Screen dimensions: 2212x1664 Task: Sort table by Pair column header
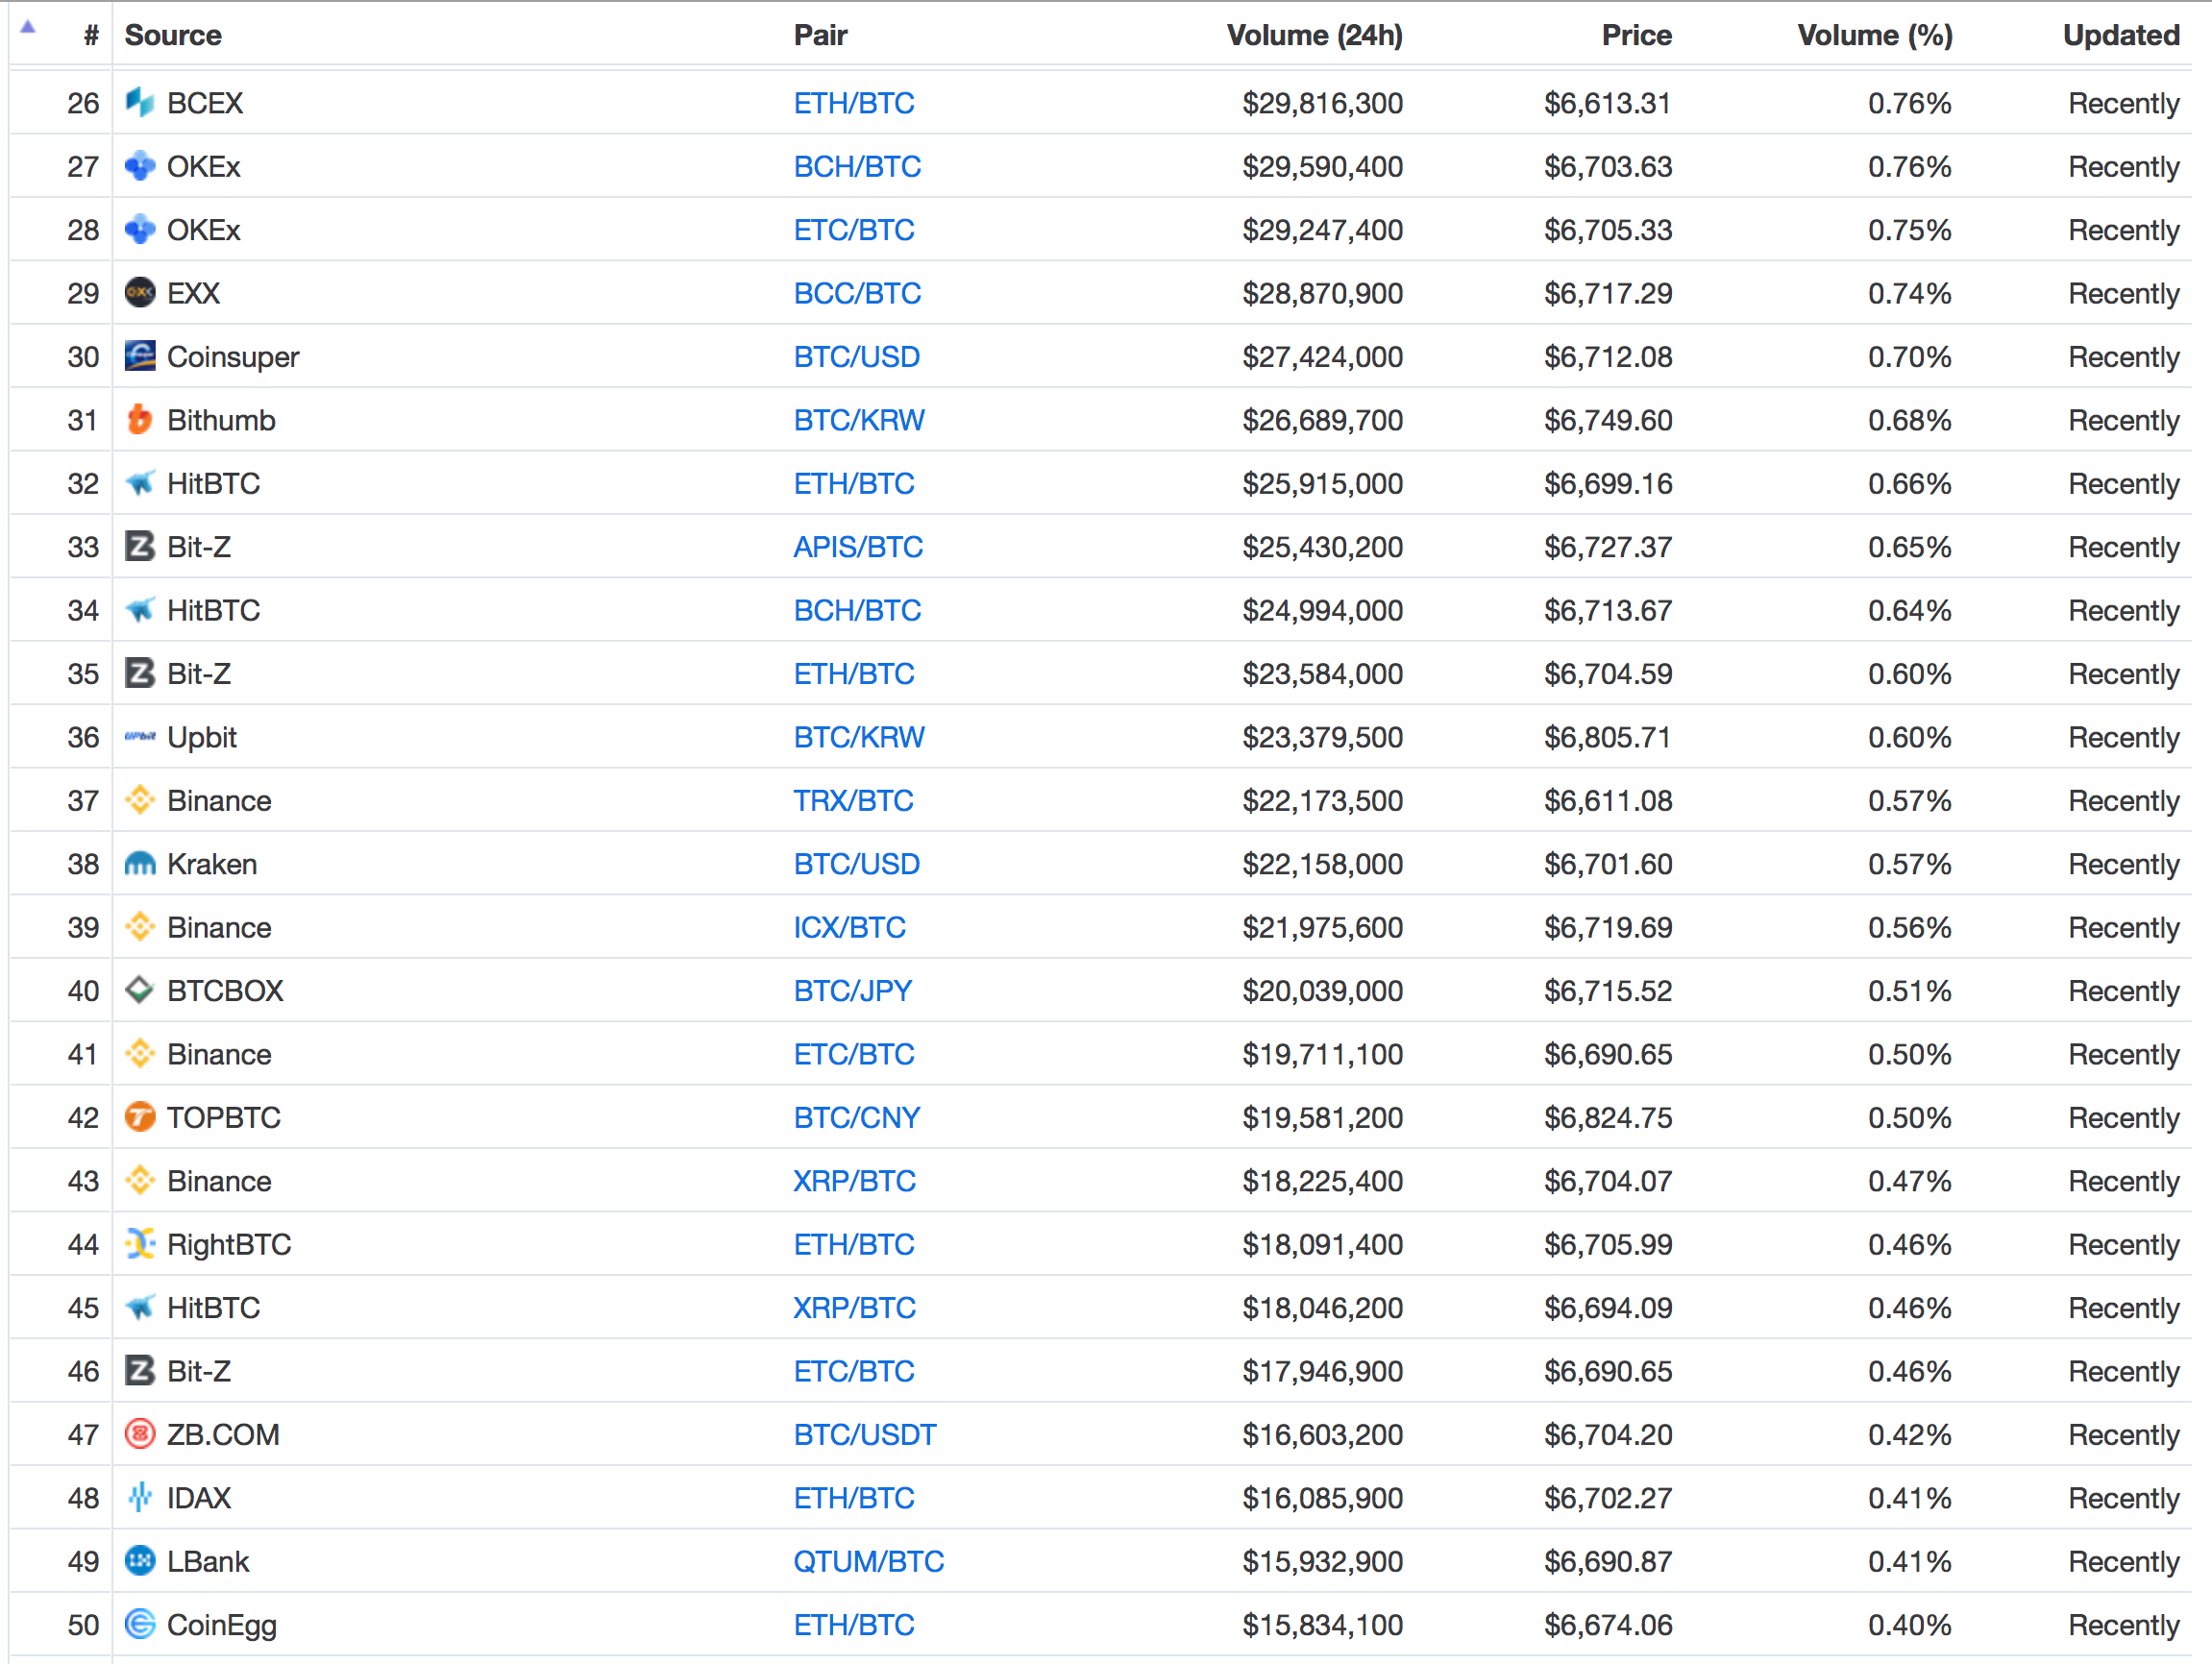(x=820, y=35)
